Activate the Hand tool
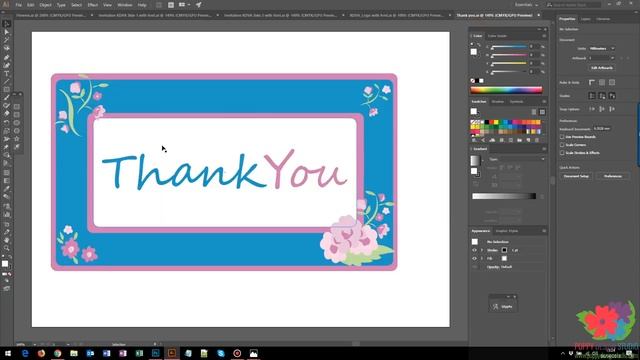This screenshot has width=640, height=360. coord(7,240)
